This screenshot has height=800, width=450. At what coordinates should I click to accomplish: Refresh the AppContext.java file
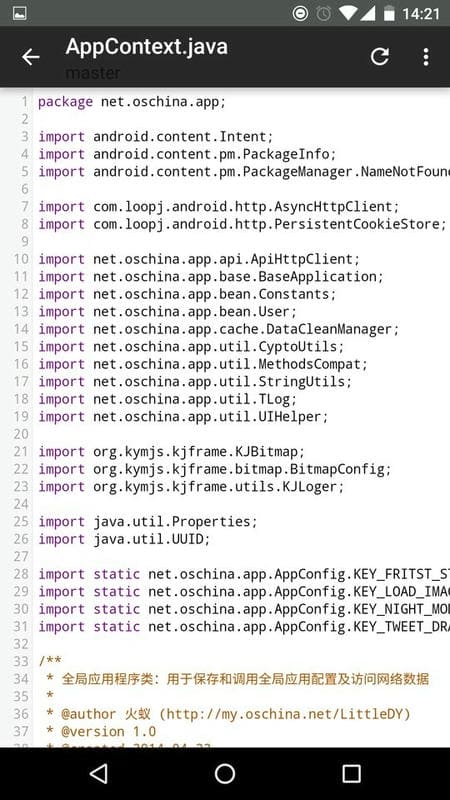(380, 57)
